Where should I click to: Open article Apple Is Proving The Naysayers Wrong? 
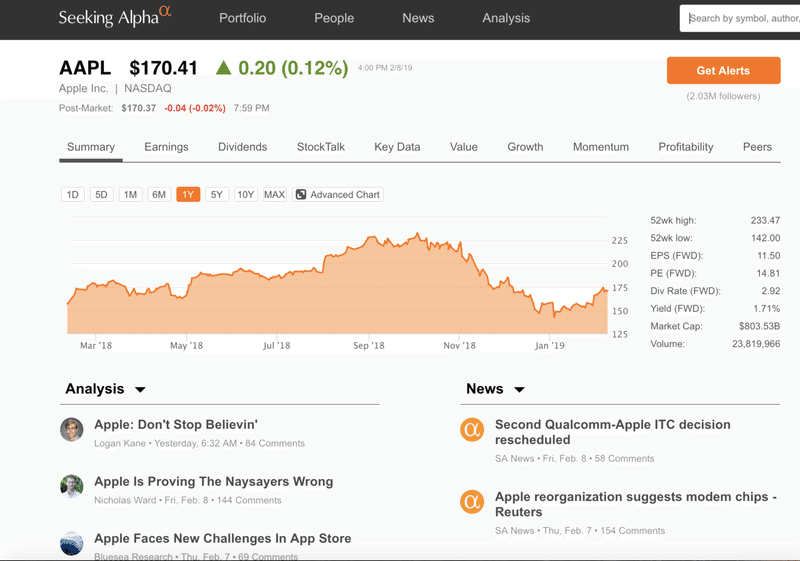[213, 481]
